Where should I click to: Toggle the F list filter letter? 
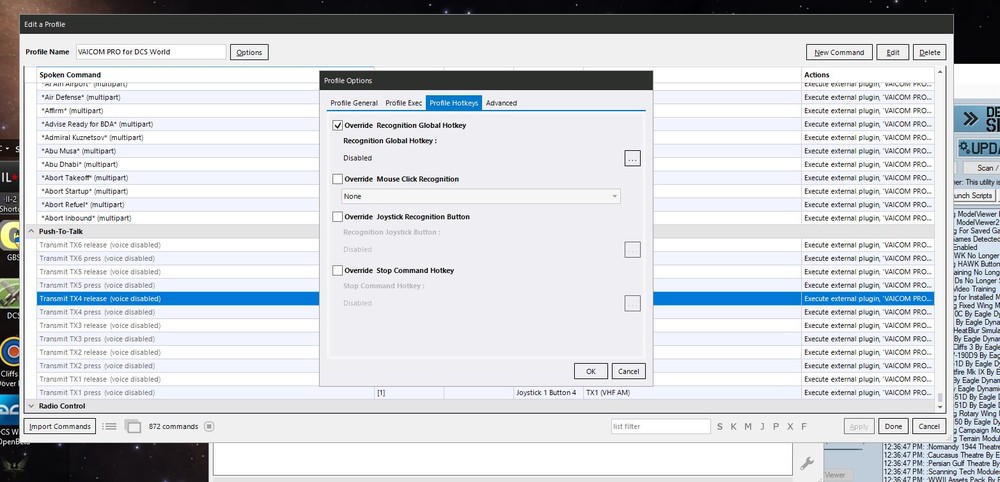click(x=804, y=427)
